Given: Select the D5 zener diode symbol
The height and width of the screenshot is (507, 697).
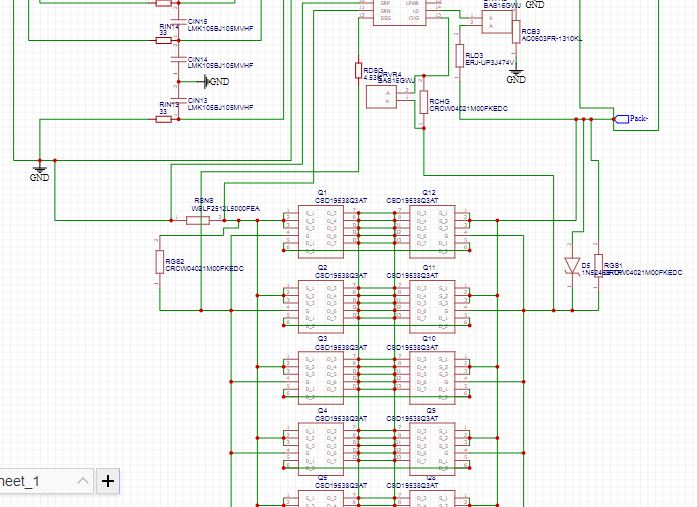Looking at the screenshot, I should pos(572,267).
